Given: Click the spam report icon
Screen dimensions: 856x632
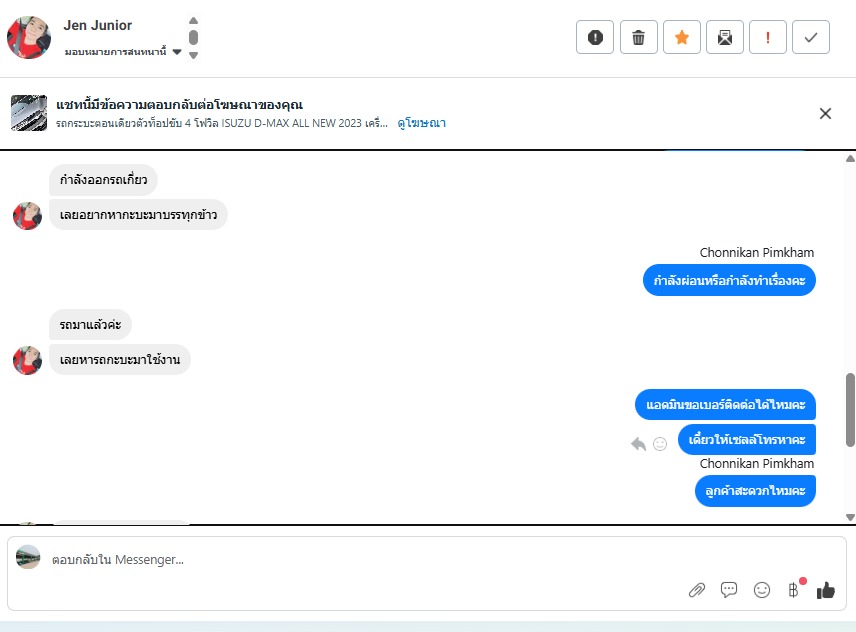Looking at the screenshot, I should [595, 37].
